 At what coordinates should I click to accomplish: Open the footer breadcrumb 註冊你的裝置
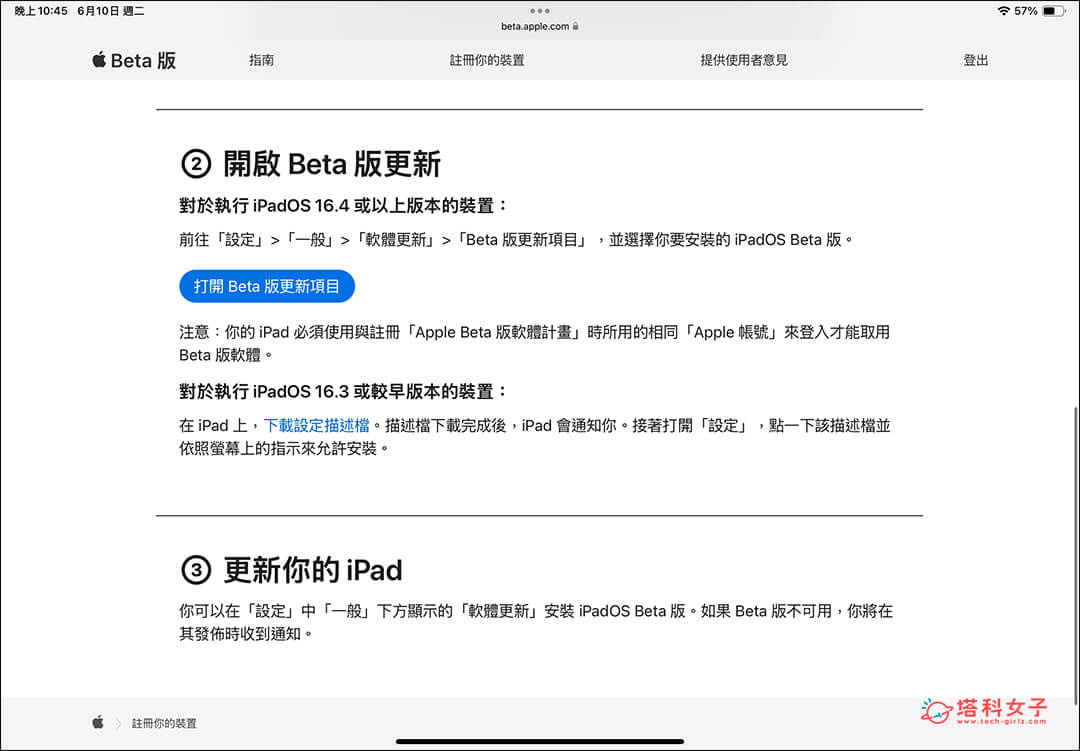pos(164,723)
